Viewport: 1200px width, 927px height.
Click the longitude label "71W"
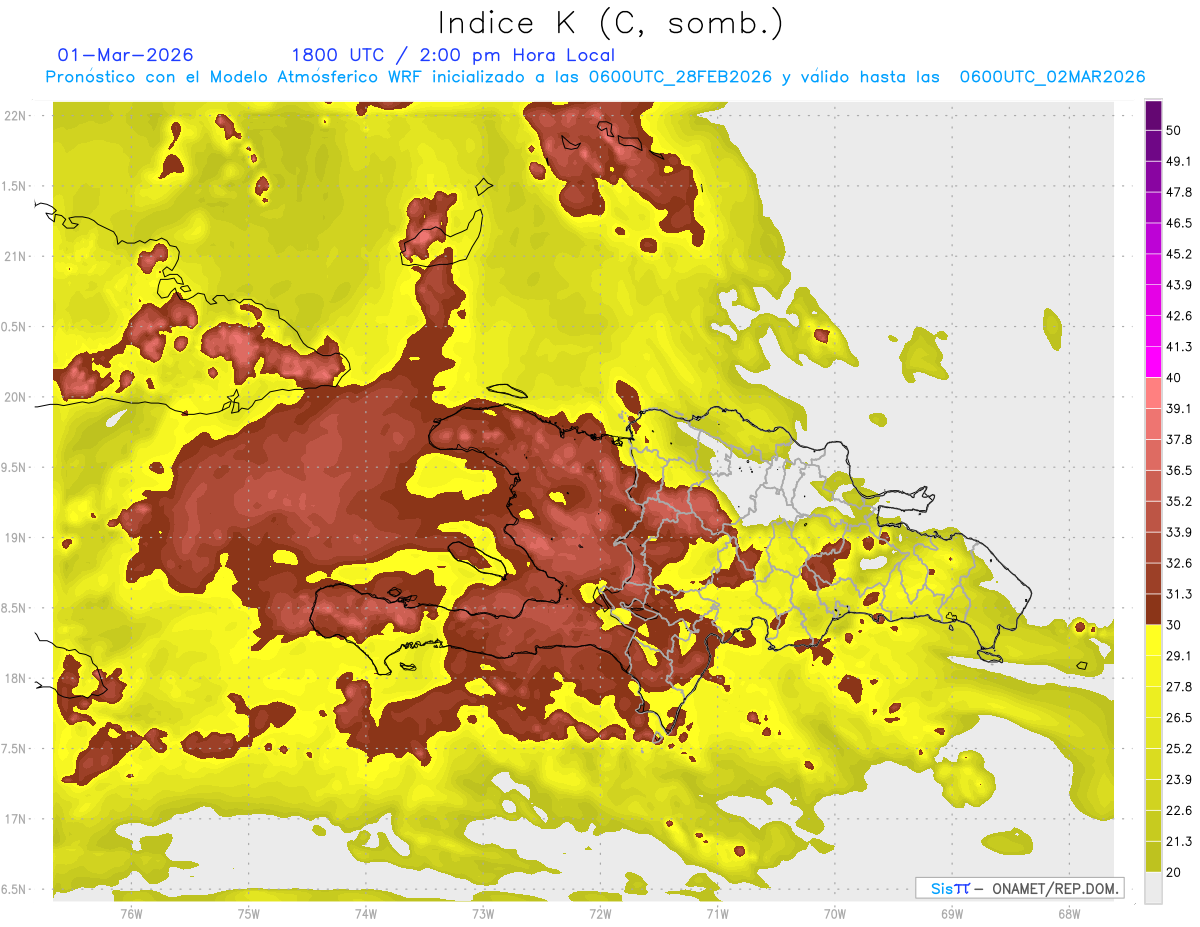coord(717,913)
